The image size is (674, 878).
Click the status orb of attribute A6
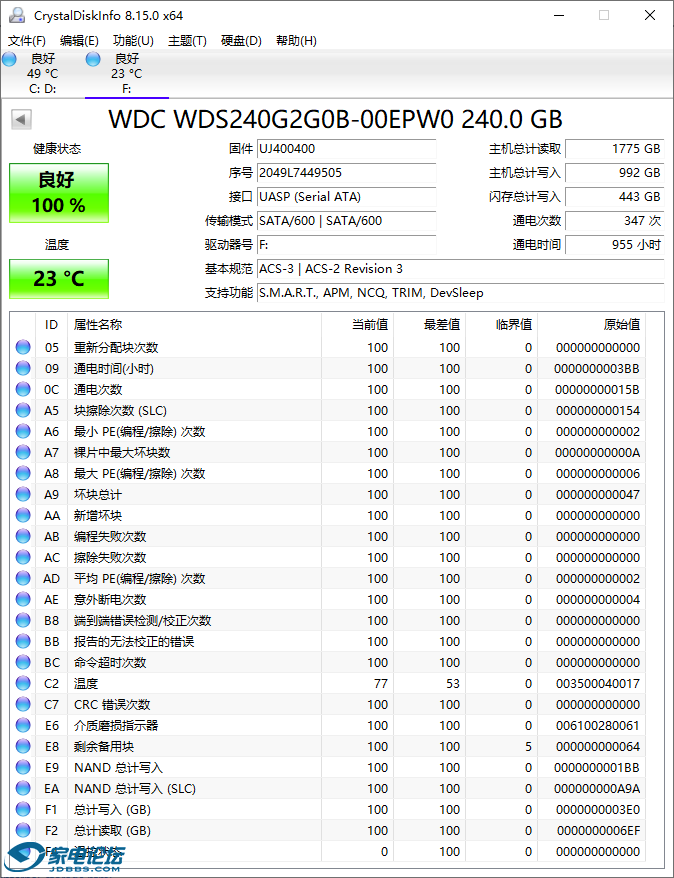pos(23,432)
